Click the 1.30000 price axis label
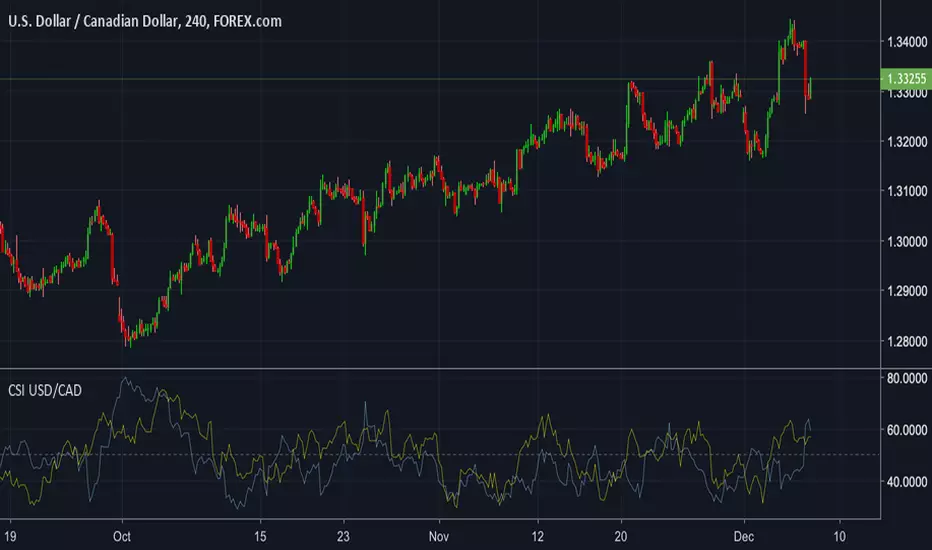932x550 pixels. [907, 241]
